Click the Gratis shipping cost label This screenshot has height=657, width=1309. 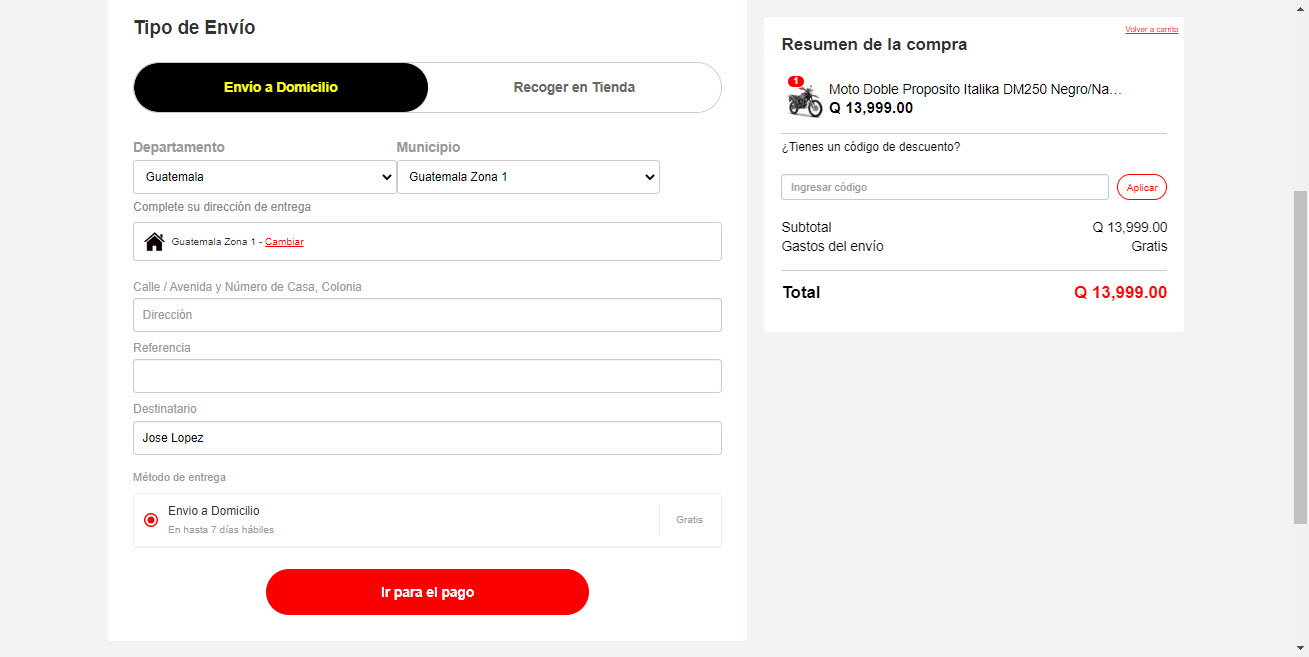(1149, 246)
